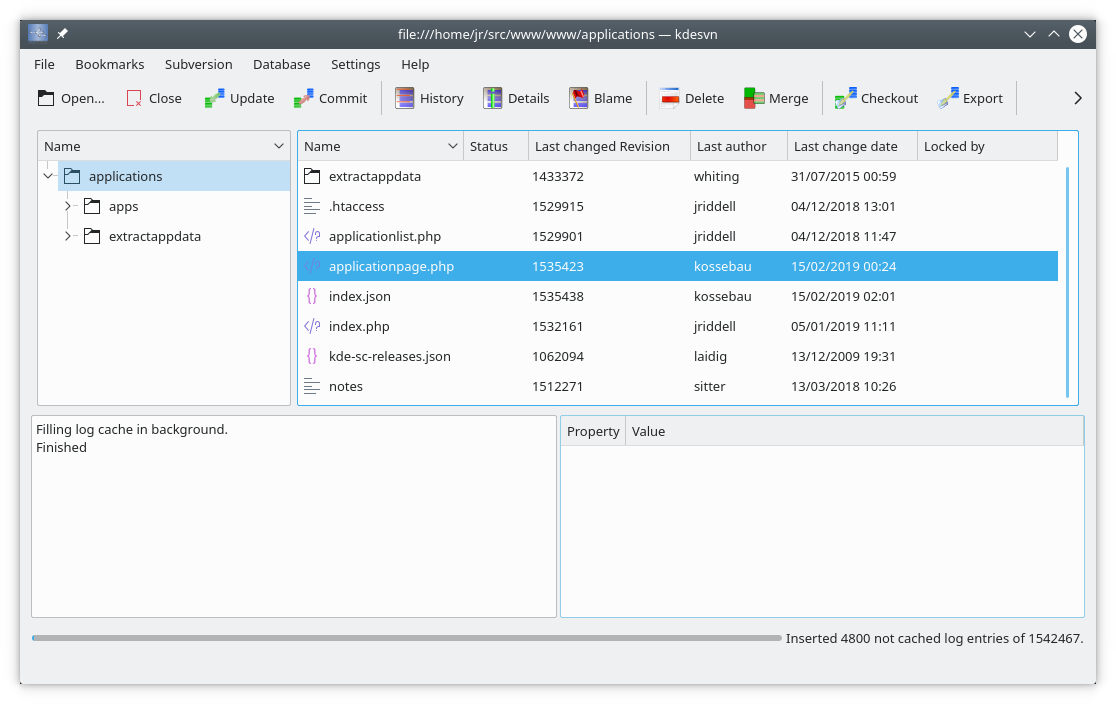1116x704 pixels.
Task: Select the index.json file row
Action: [x=360, y=297]
